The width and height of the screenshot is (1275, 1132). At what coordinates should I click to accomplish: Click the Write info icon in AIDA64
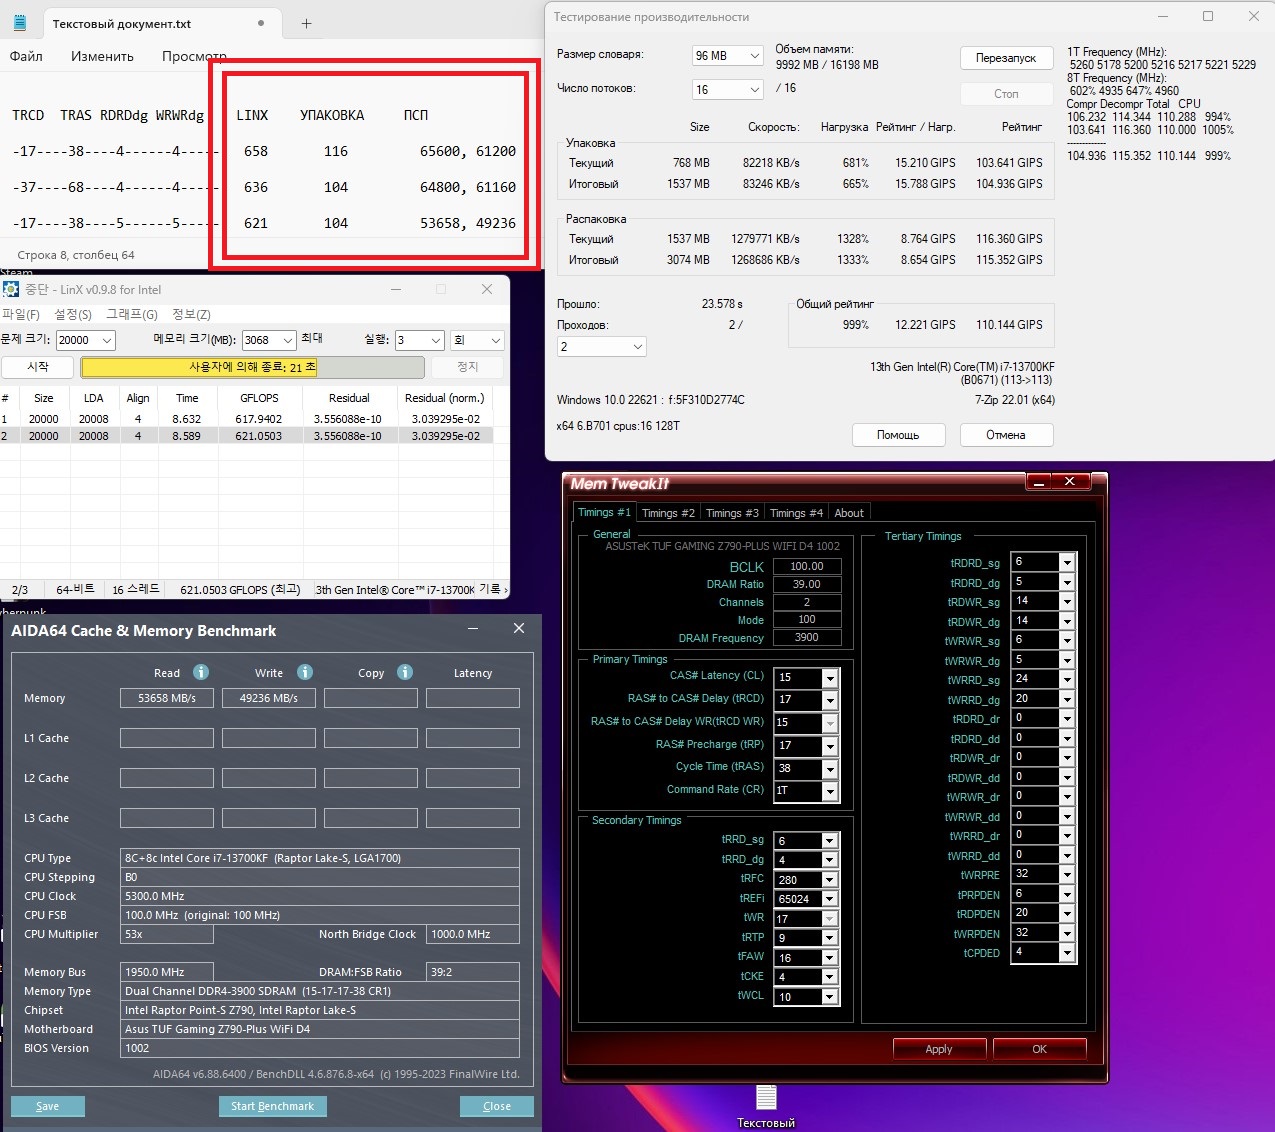coord(305,672)
